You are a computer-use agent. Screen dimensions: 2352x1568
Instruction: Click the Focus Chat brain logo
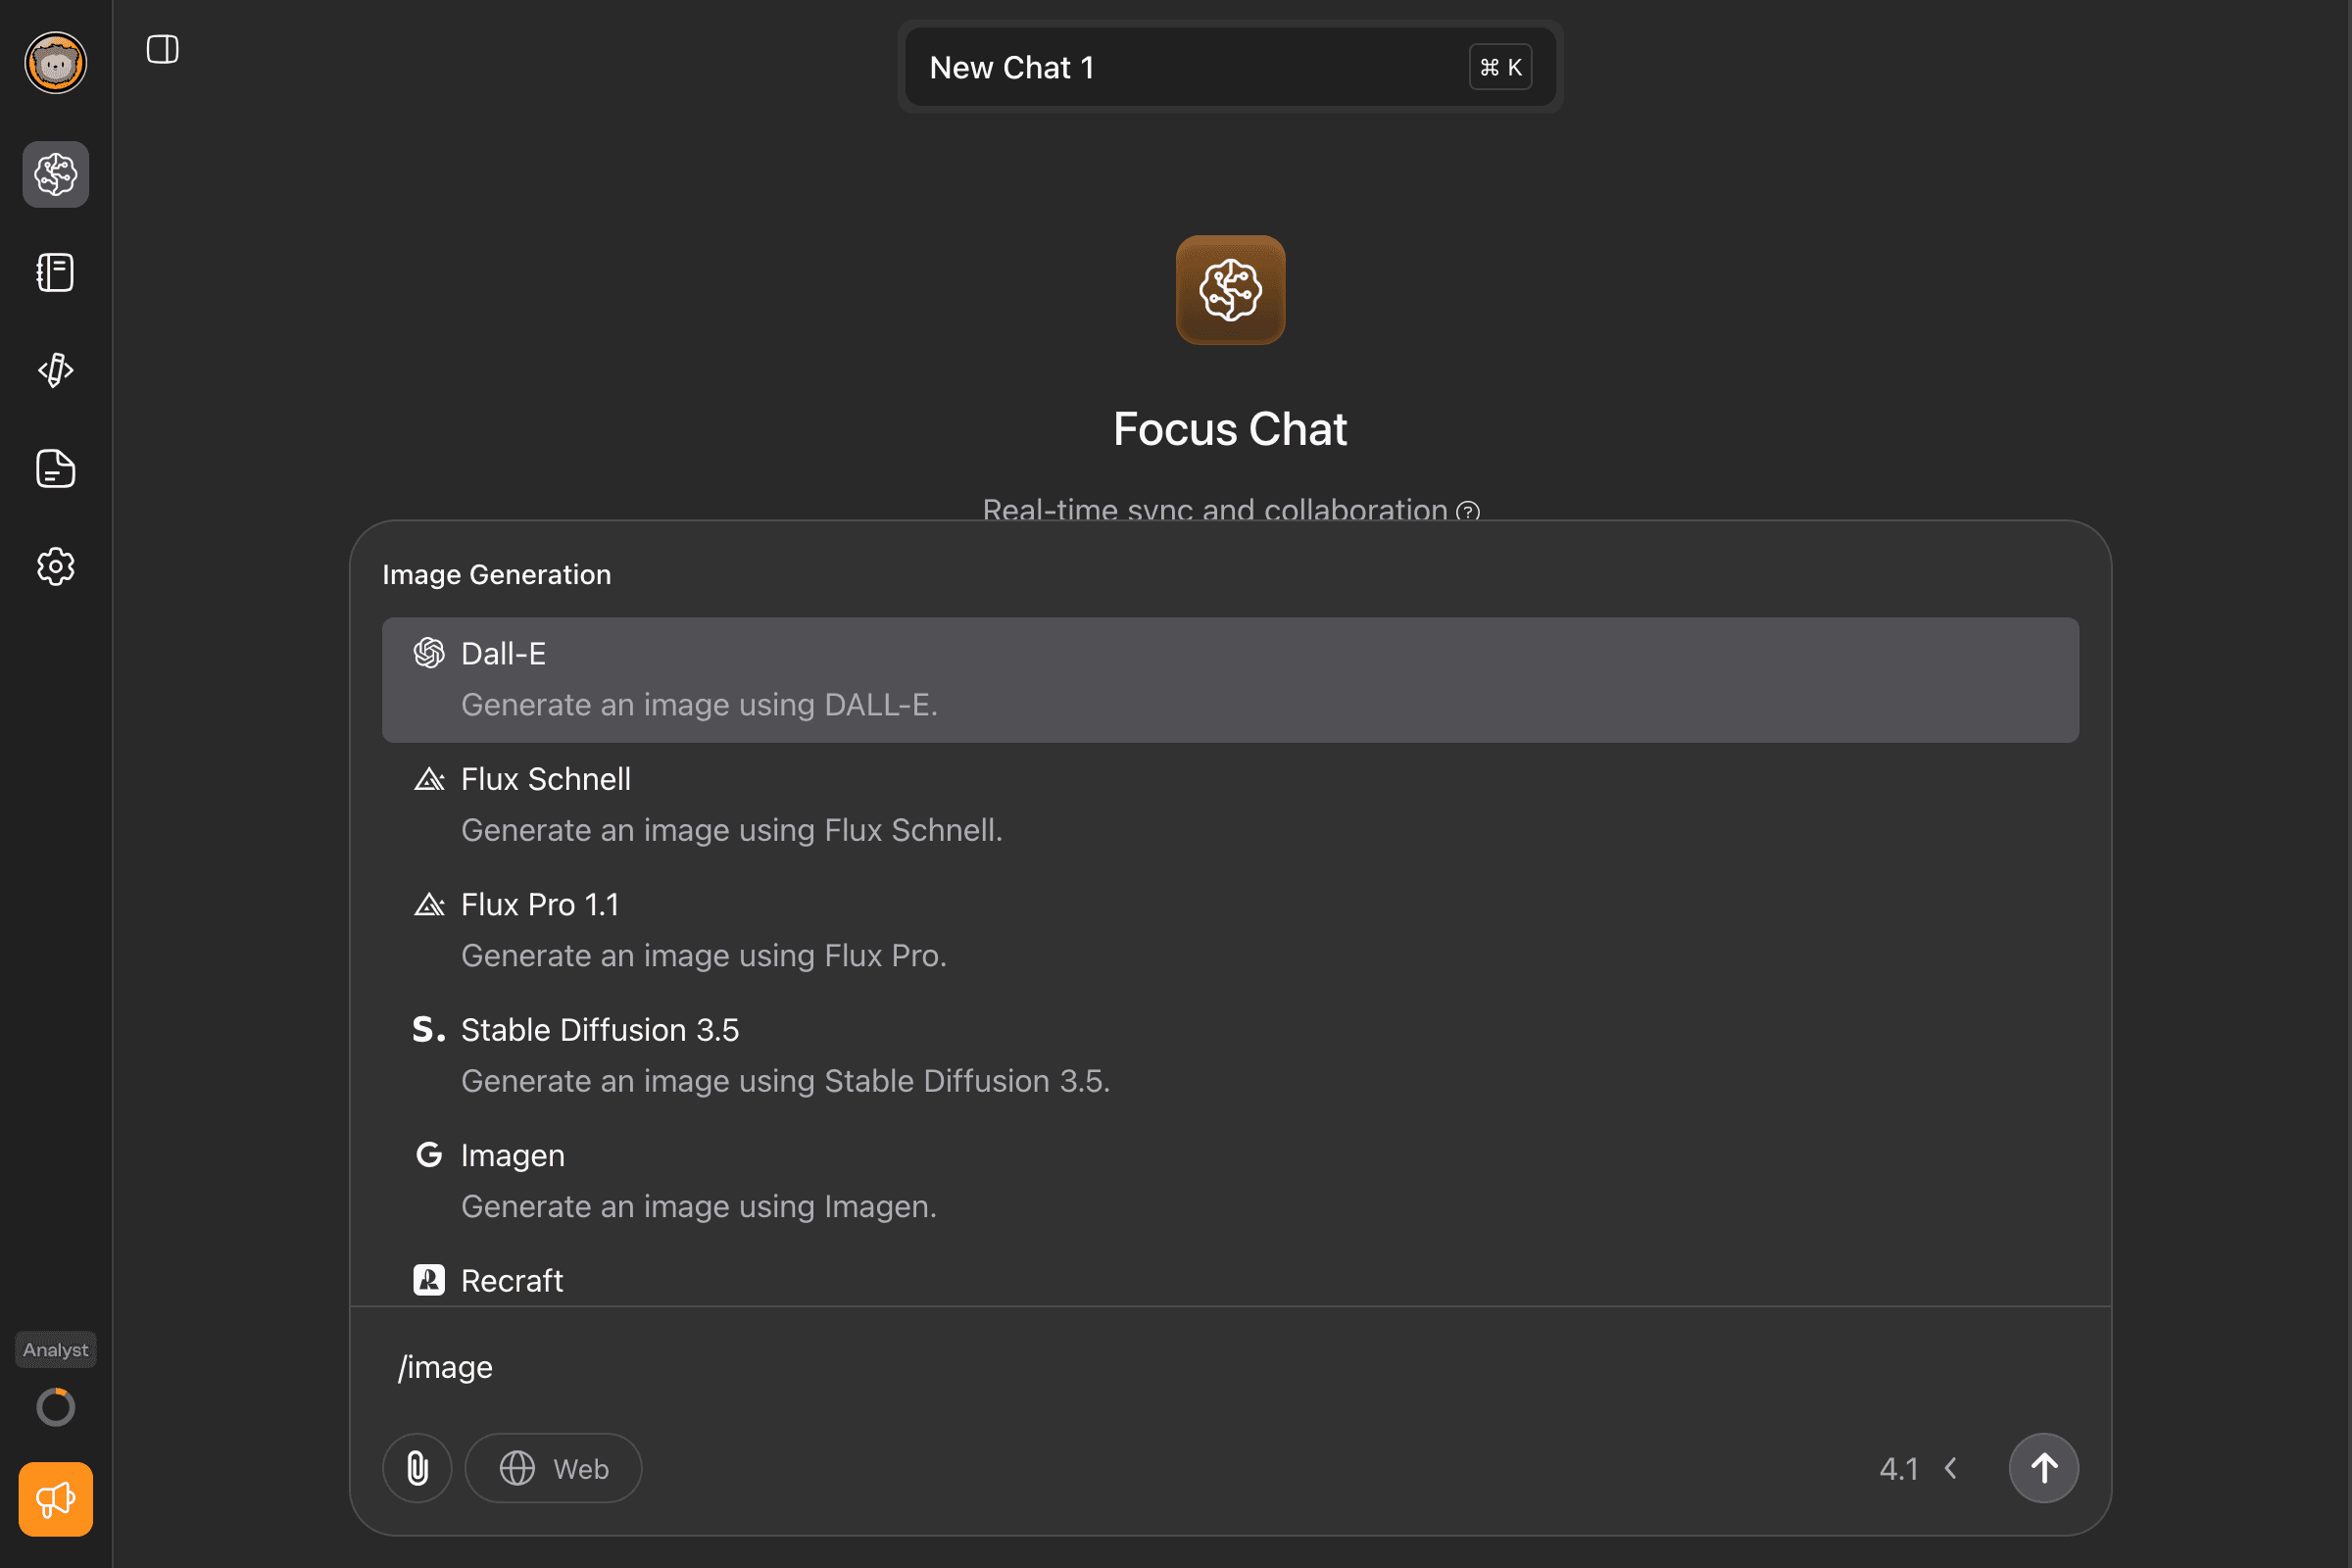pos(1230,290)
